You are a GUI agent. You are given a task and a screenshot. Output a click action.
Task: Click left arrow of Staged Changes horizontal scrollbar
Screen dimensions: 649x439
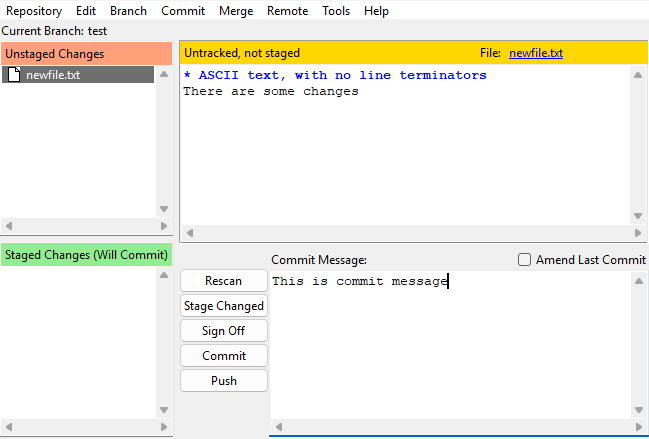tap(9, 427)
